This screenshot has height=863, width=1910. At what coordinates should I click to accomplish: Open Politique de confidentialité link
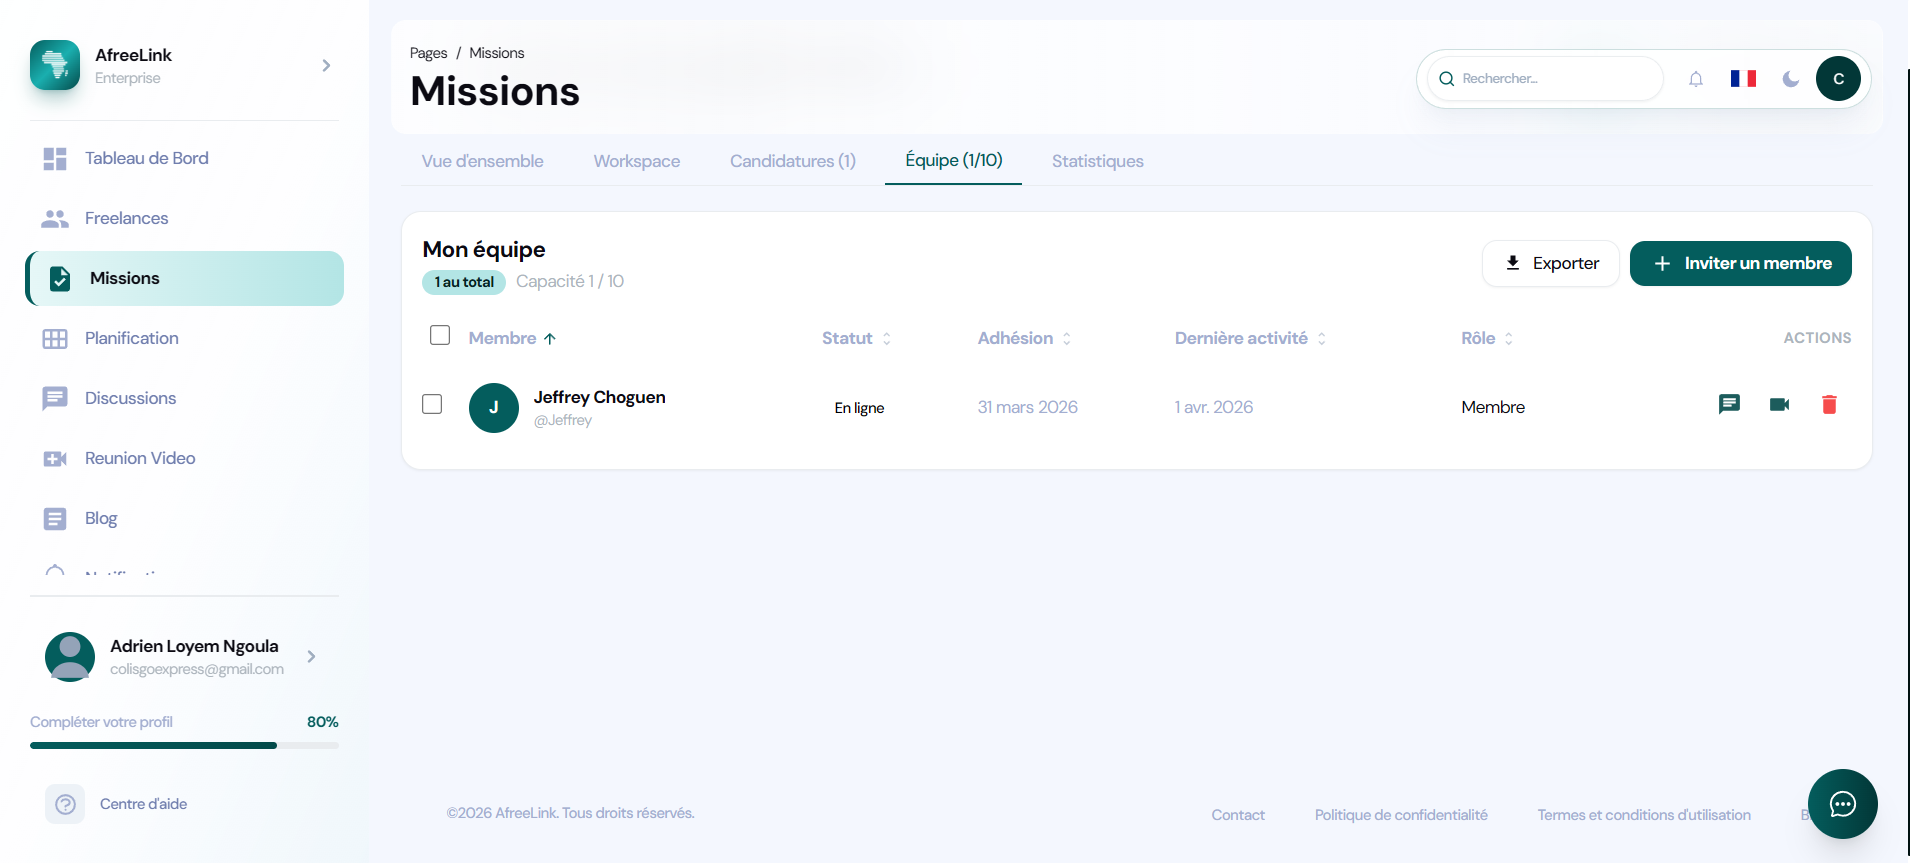click(1401, 815)
